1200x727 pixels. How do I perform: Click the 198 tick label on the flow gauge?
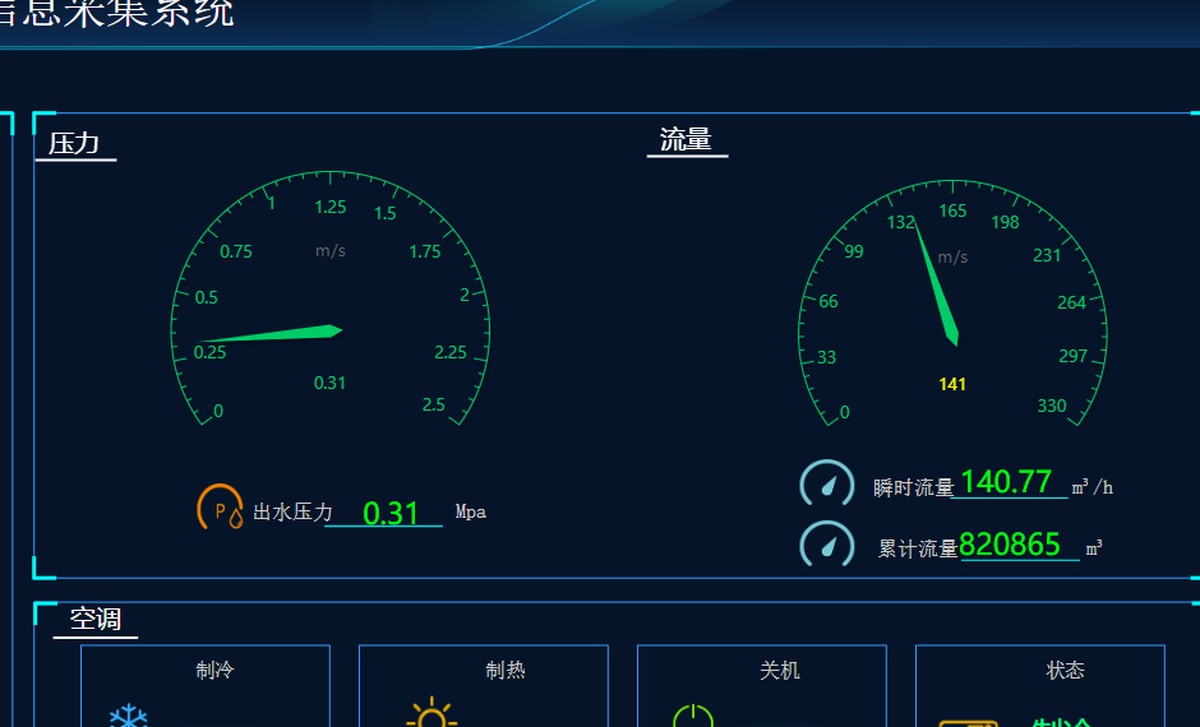point(1006,222)
